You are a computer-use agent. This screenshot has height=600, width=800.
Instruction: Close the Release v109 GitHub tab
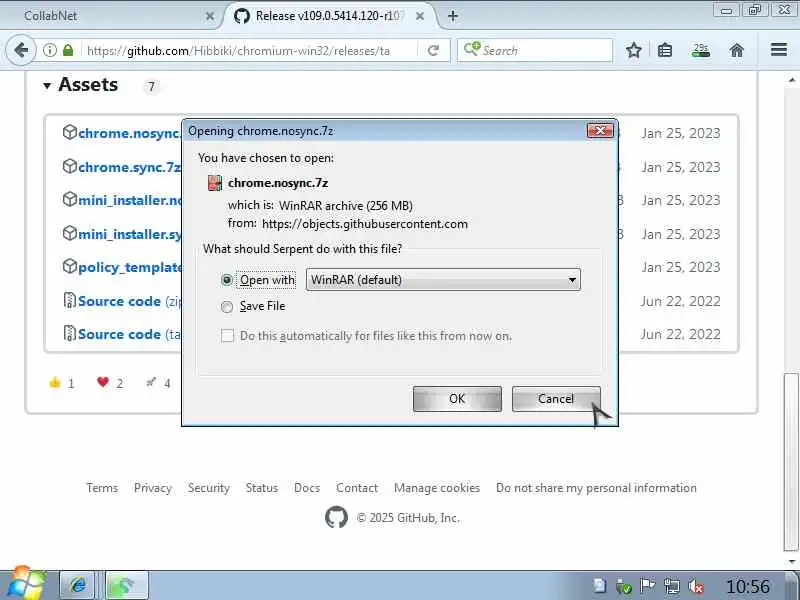coord(420,16)
